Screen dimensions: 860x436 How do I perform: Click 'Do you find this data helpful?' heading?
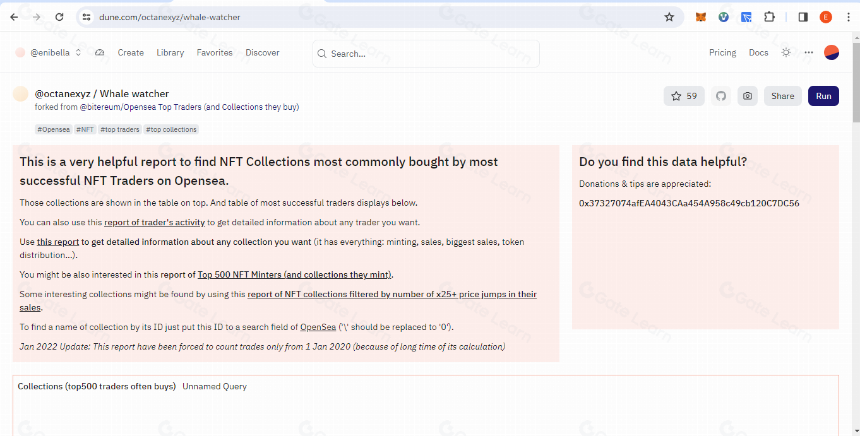click(x=663, y=162)
